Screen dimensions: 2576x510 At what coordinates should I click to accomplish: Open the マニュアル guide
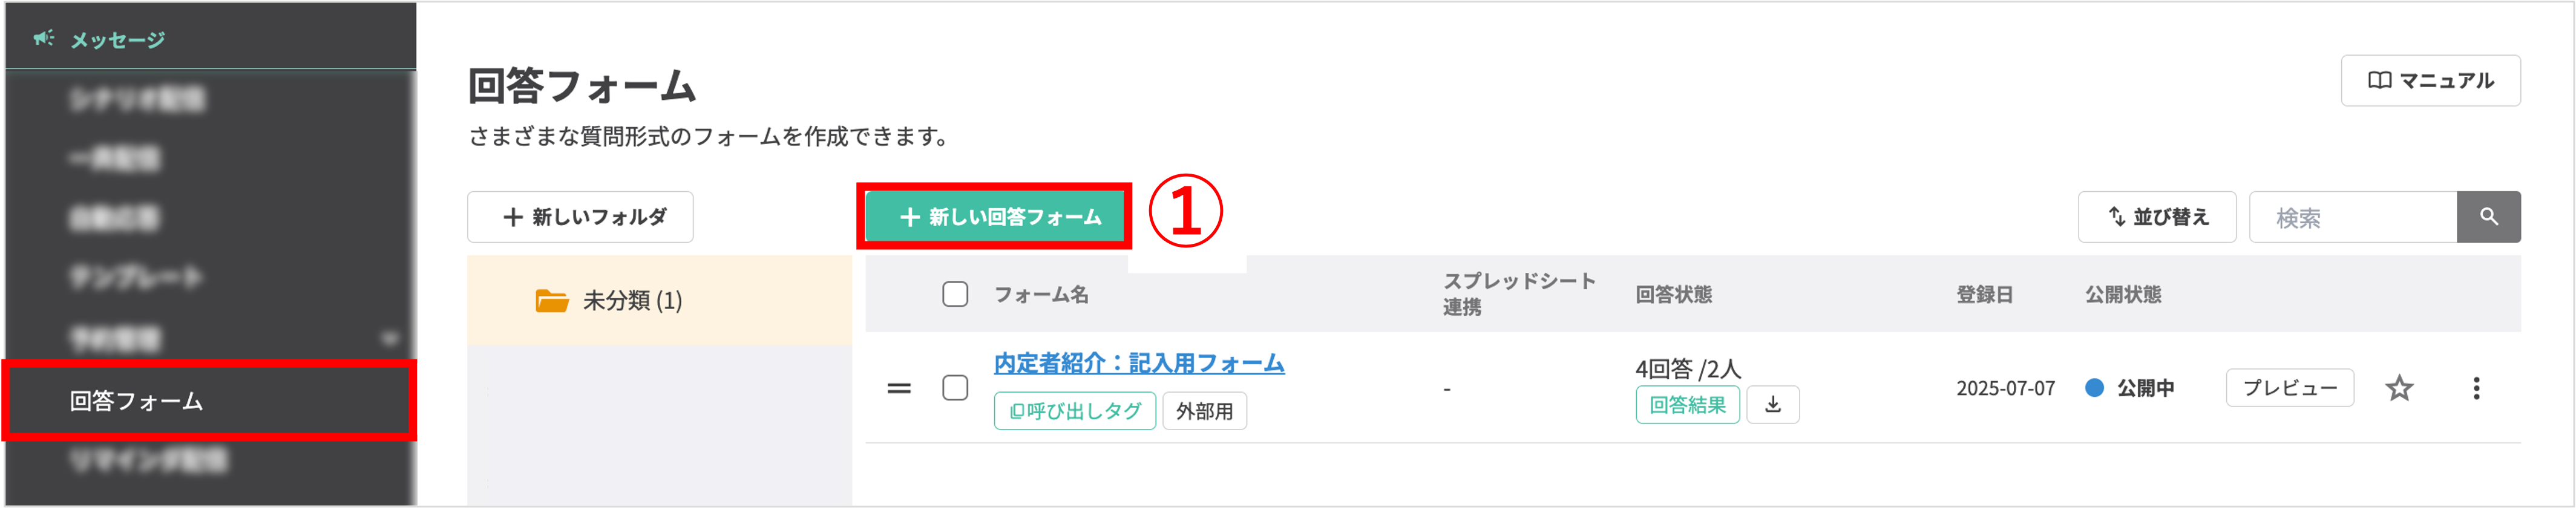pyautogui.click(x=2430, y=80)
